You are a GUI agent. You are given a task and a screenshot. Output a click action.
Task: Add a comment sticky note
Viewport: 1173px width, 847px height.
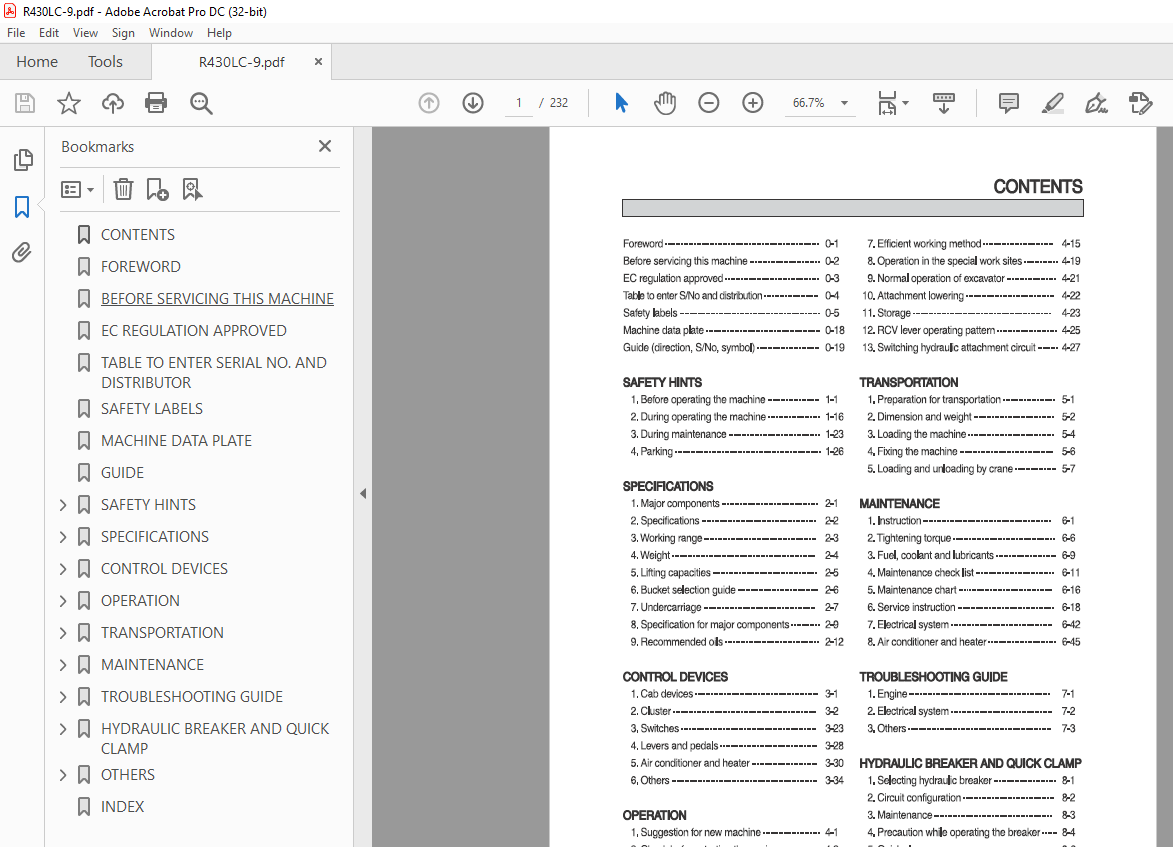(1008, 103)
